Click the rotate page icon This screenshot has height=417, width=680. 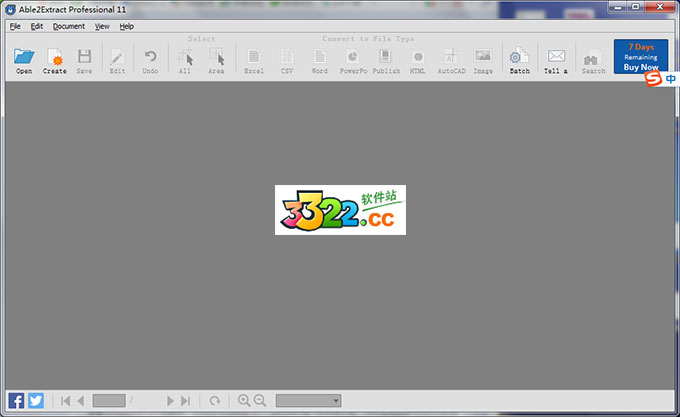tap(214, 400)
